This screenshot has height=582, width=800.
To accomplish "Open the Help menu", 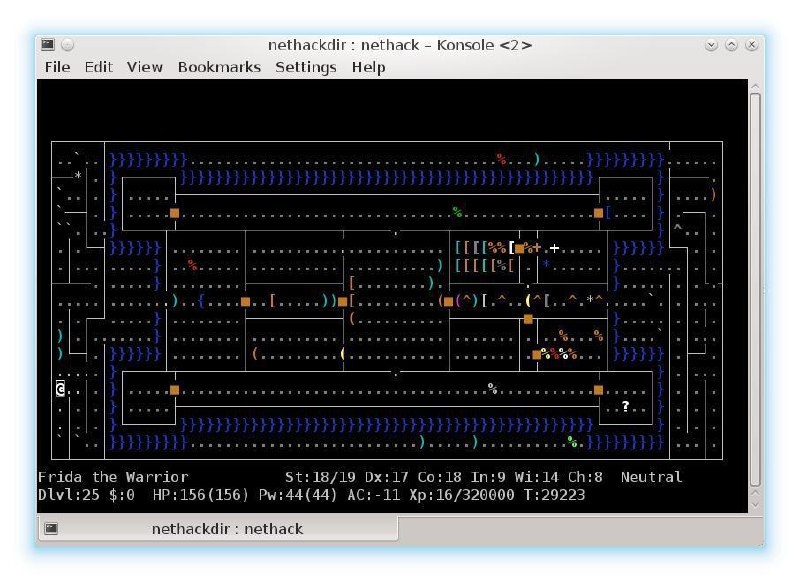I will coord(368,67).
